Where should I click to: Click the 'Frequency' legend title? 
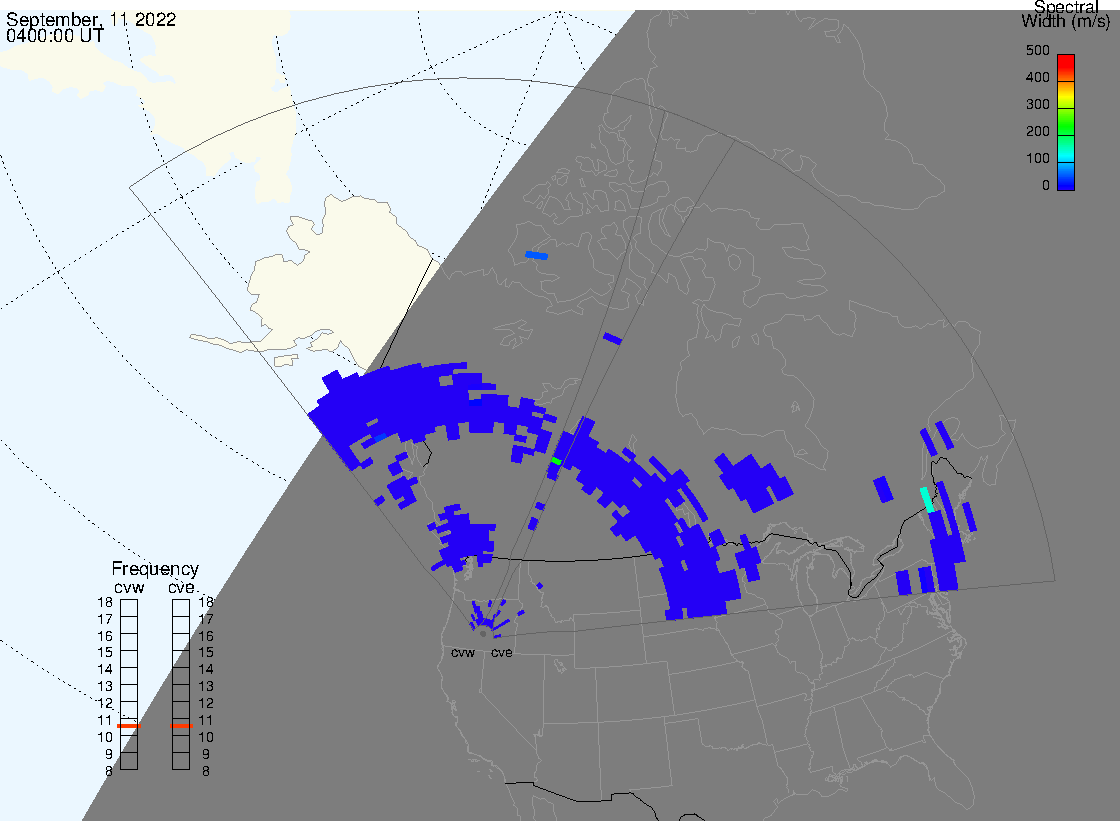155,569
